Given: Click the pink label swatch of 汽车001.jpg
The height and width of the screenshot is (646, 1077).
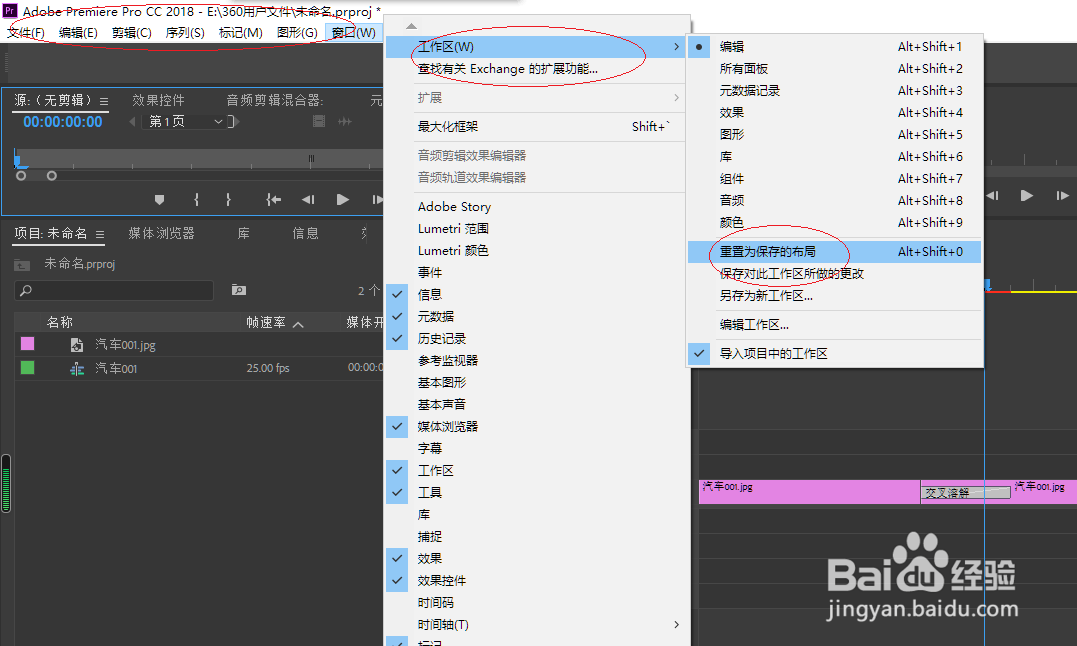Looking at the screenshot, I should [x=27, y=344].
